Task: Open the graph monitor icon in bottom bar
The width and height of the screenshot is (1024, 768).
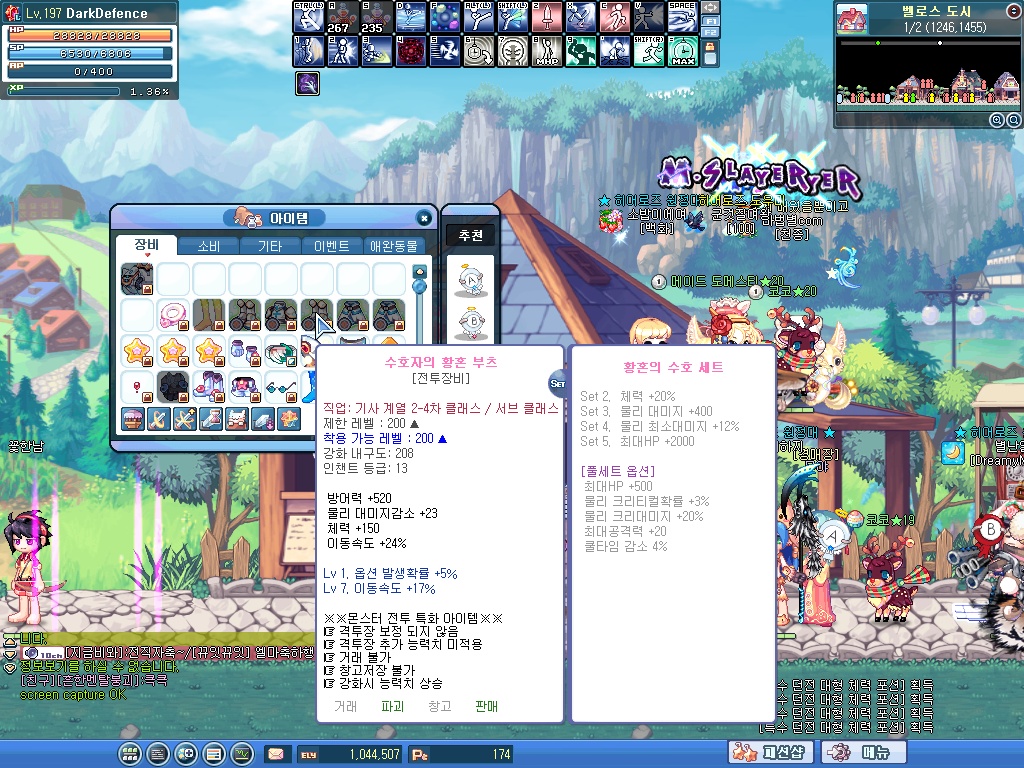Action: [242, 754]
